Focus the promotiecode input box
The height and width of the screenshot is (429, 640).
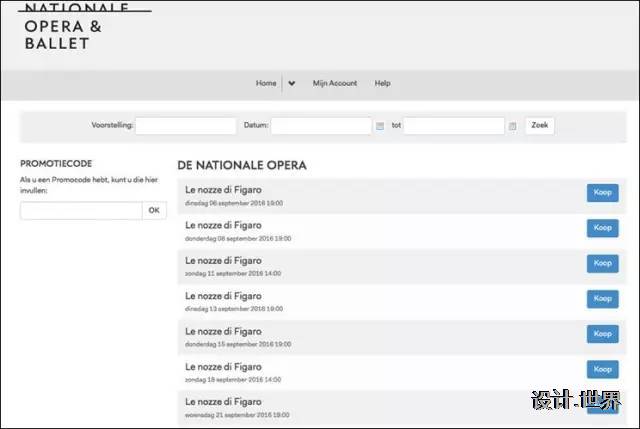tap(81, 211)
